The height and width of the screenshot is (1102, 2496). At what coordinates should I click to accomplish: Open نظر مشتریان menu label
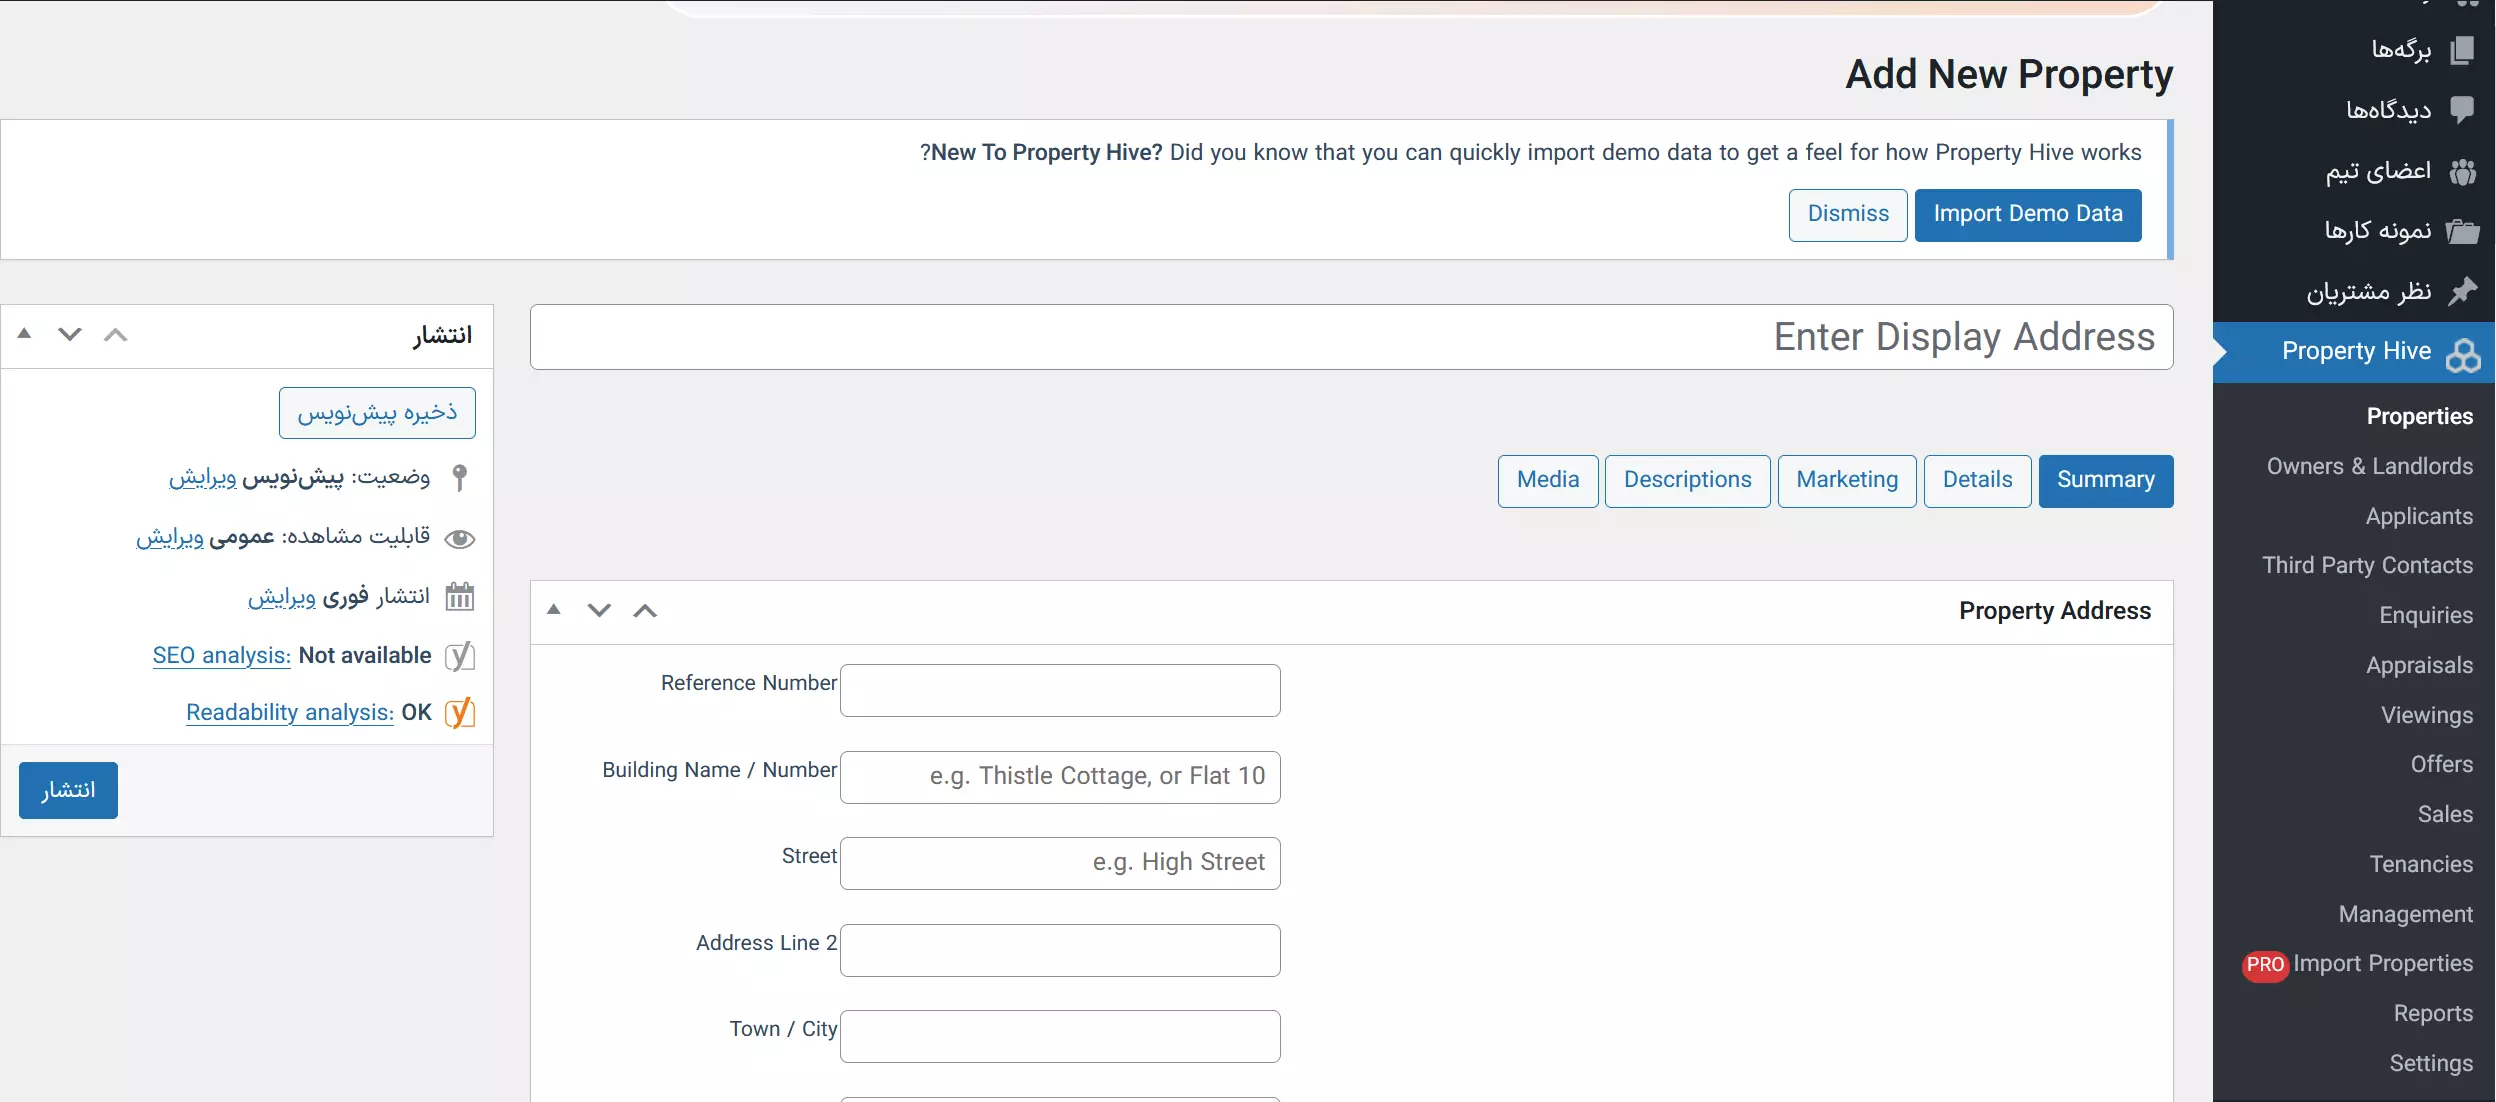(x=2369, y=292)
